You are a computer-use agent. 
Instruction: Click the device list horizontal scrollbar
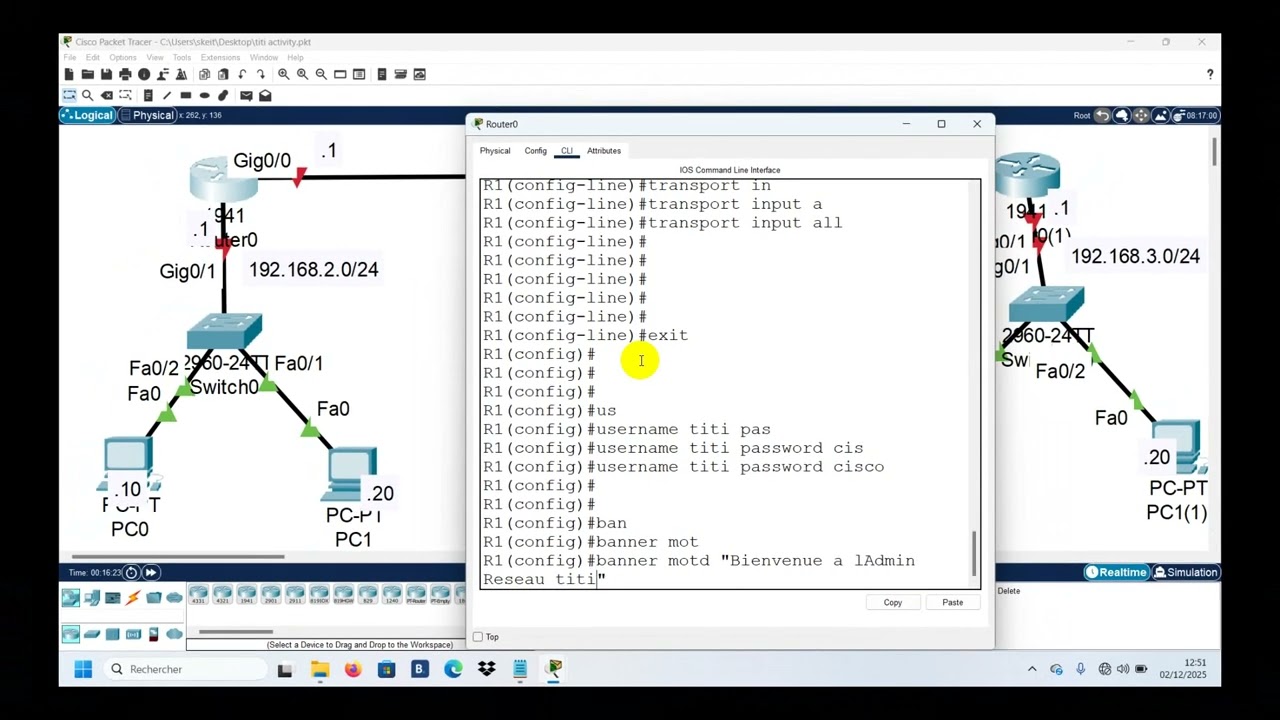pos(236,632)
